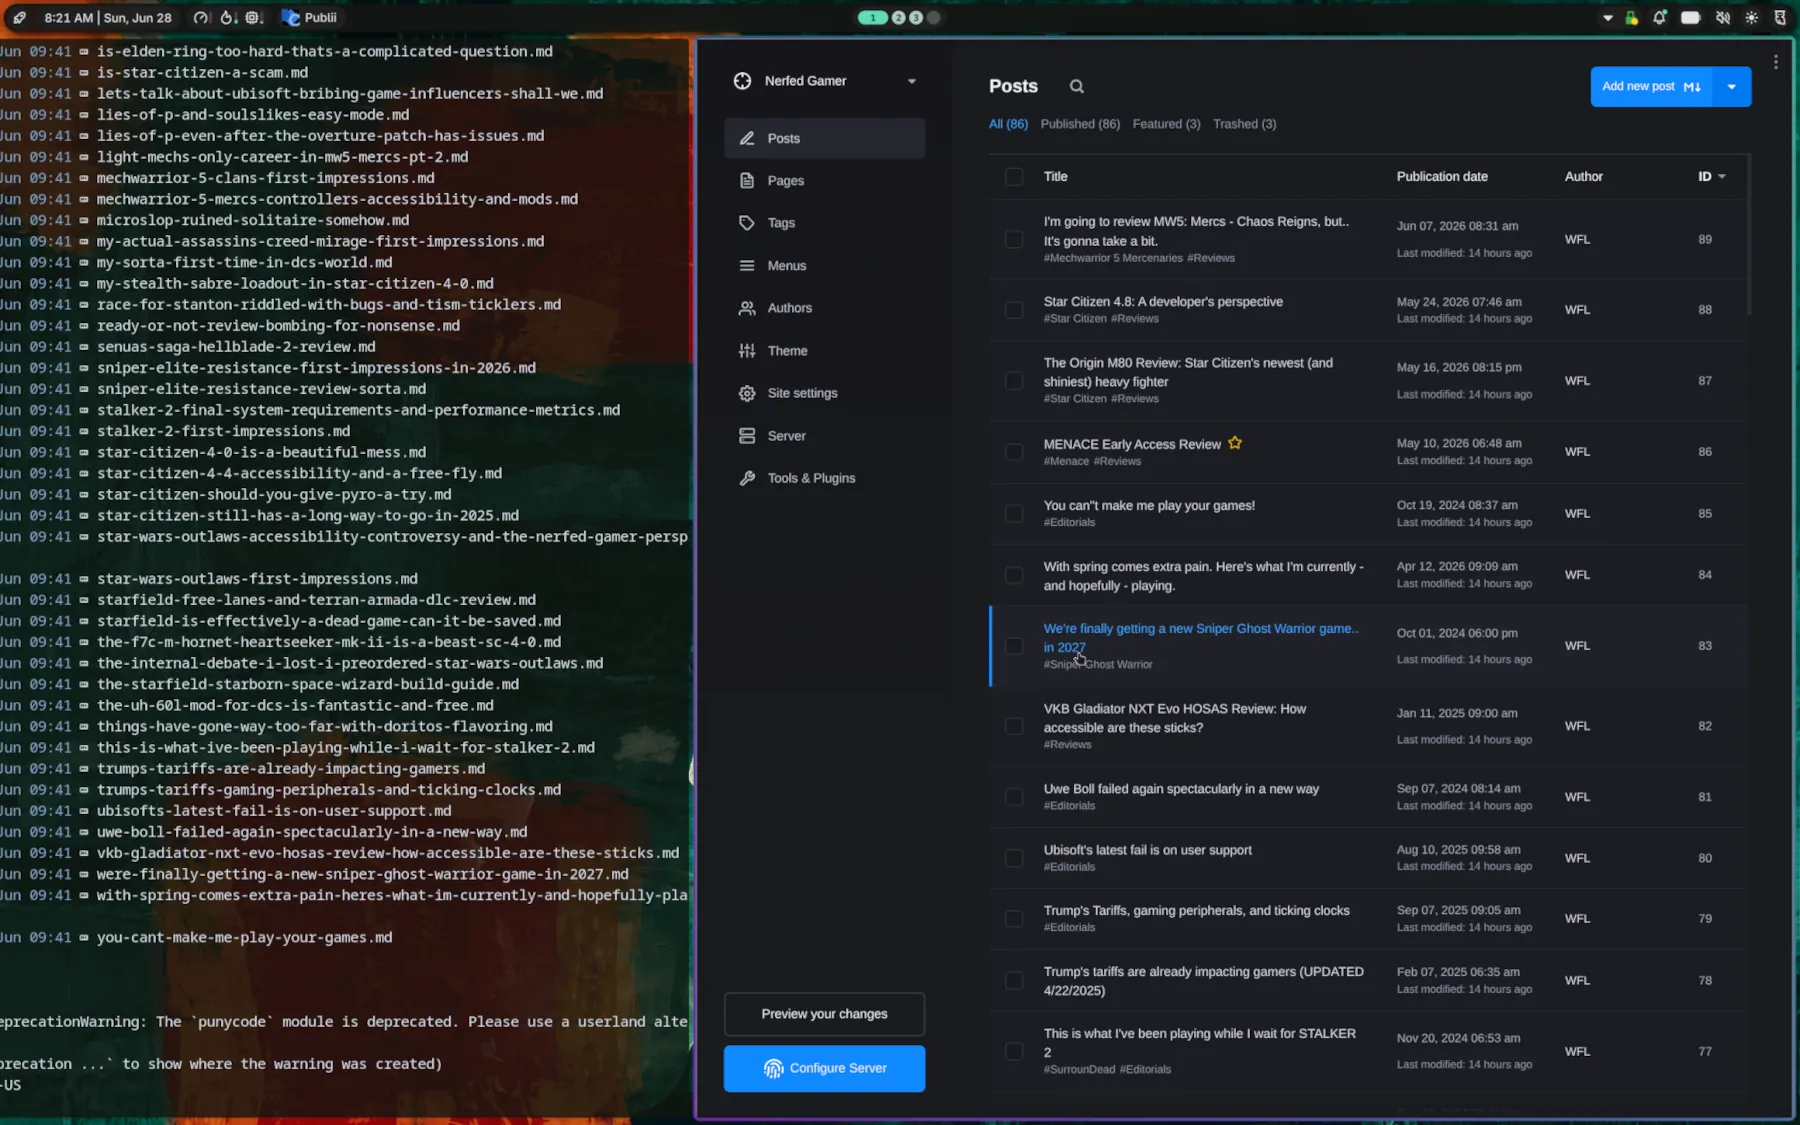Viewport: 1800px width, 1125px height.
Task: Open Trump's Tariffs, gaming peripherals post
Action: (1196, 911)
